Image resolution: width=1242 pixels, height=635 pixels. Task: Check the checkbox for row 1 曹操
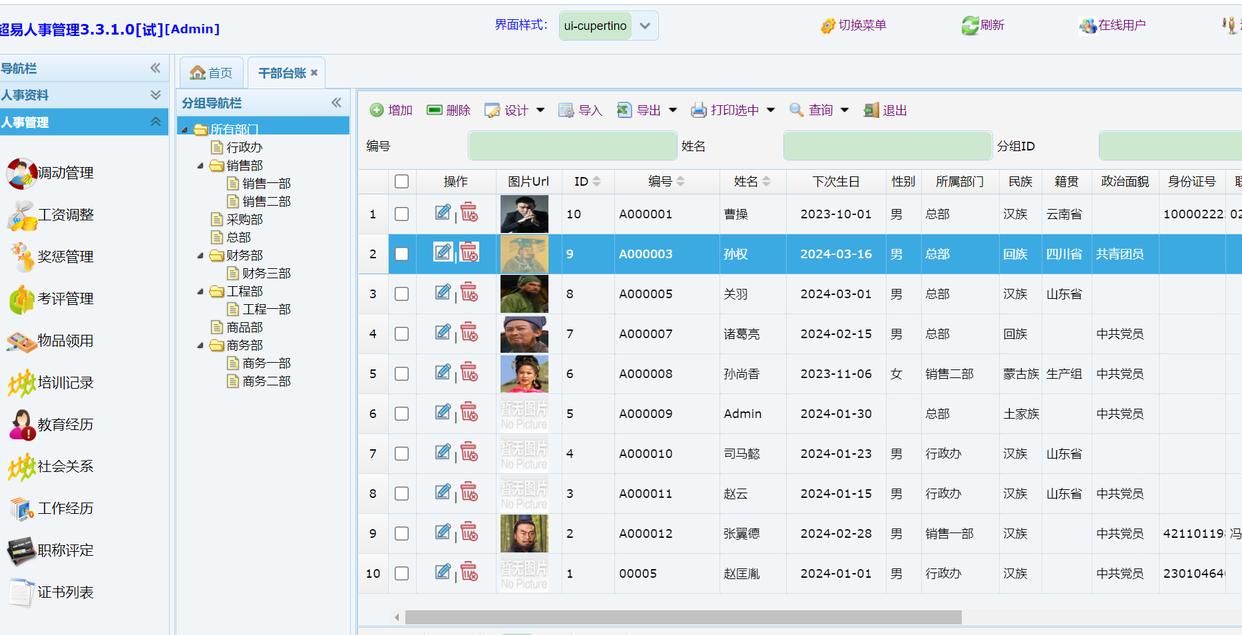pos(402,214)
